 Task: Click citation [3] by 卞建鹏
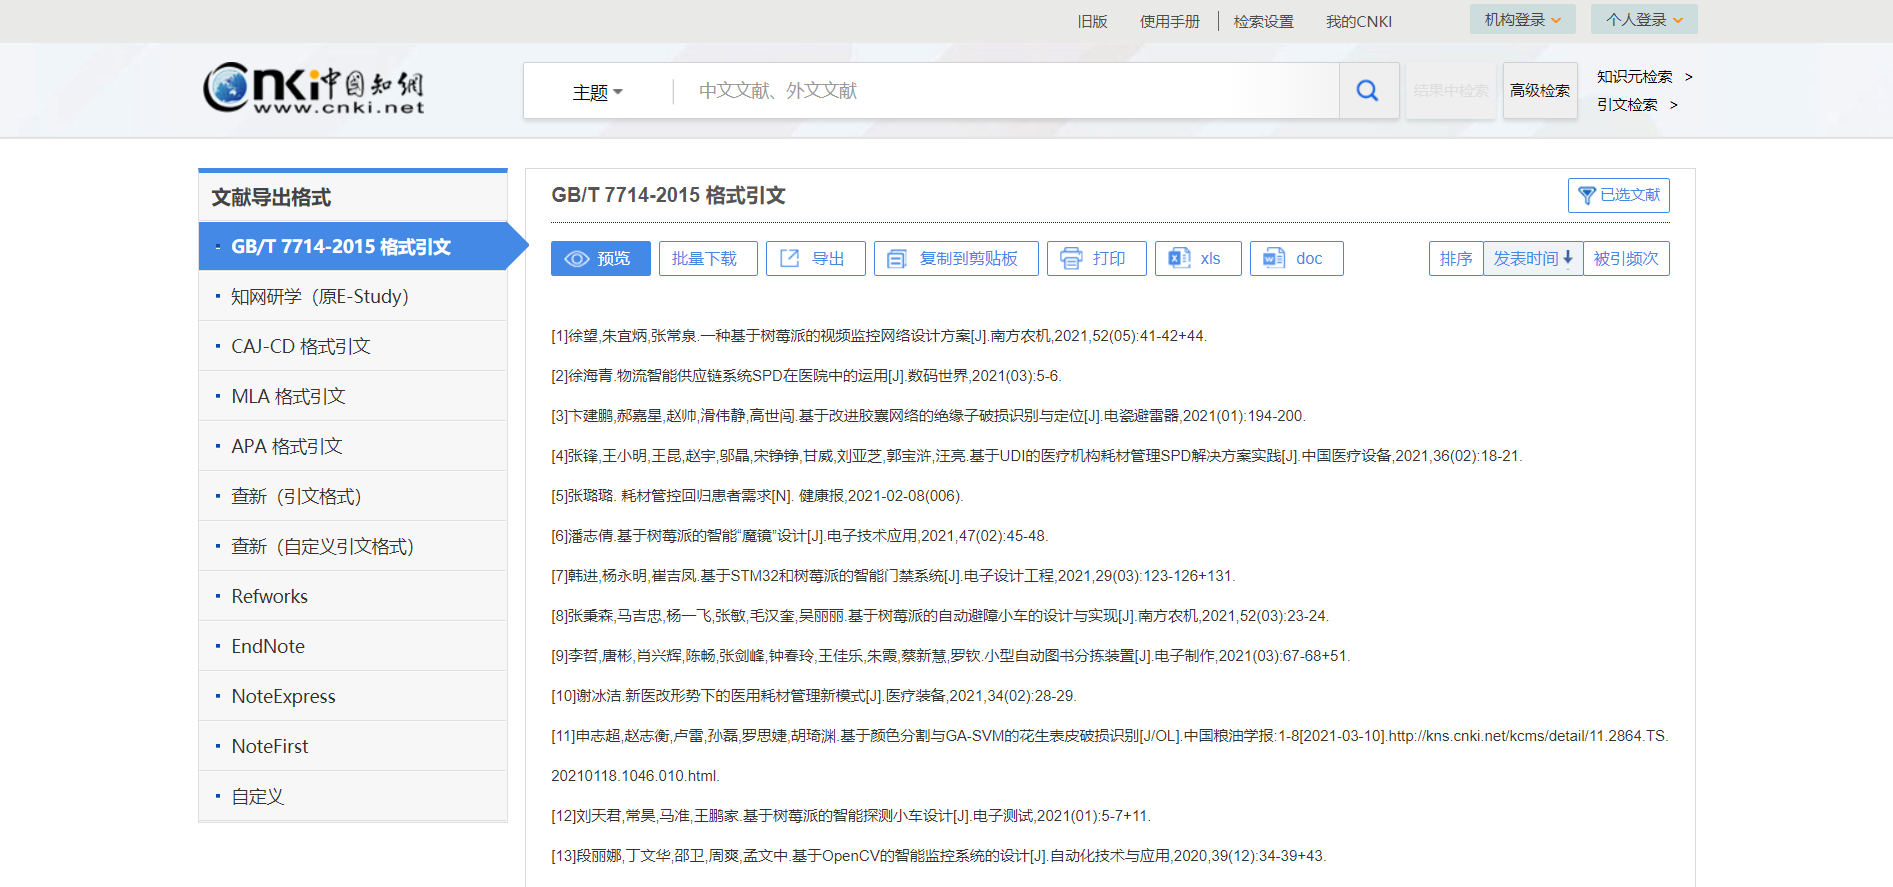(929, 416)
